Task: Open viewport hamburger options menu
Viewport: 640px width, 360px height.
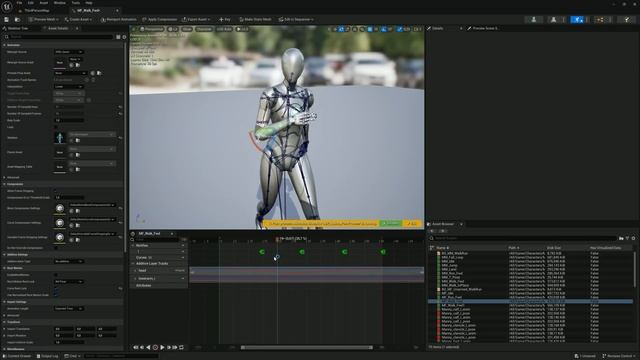Action: tap(133, 29)
